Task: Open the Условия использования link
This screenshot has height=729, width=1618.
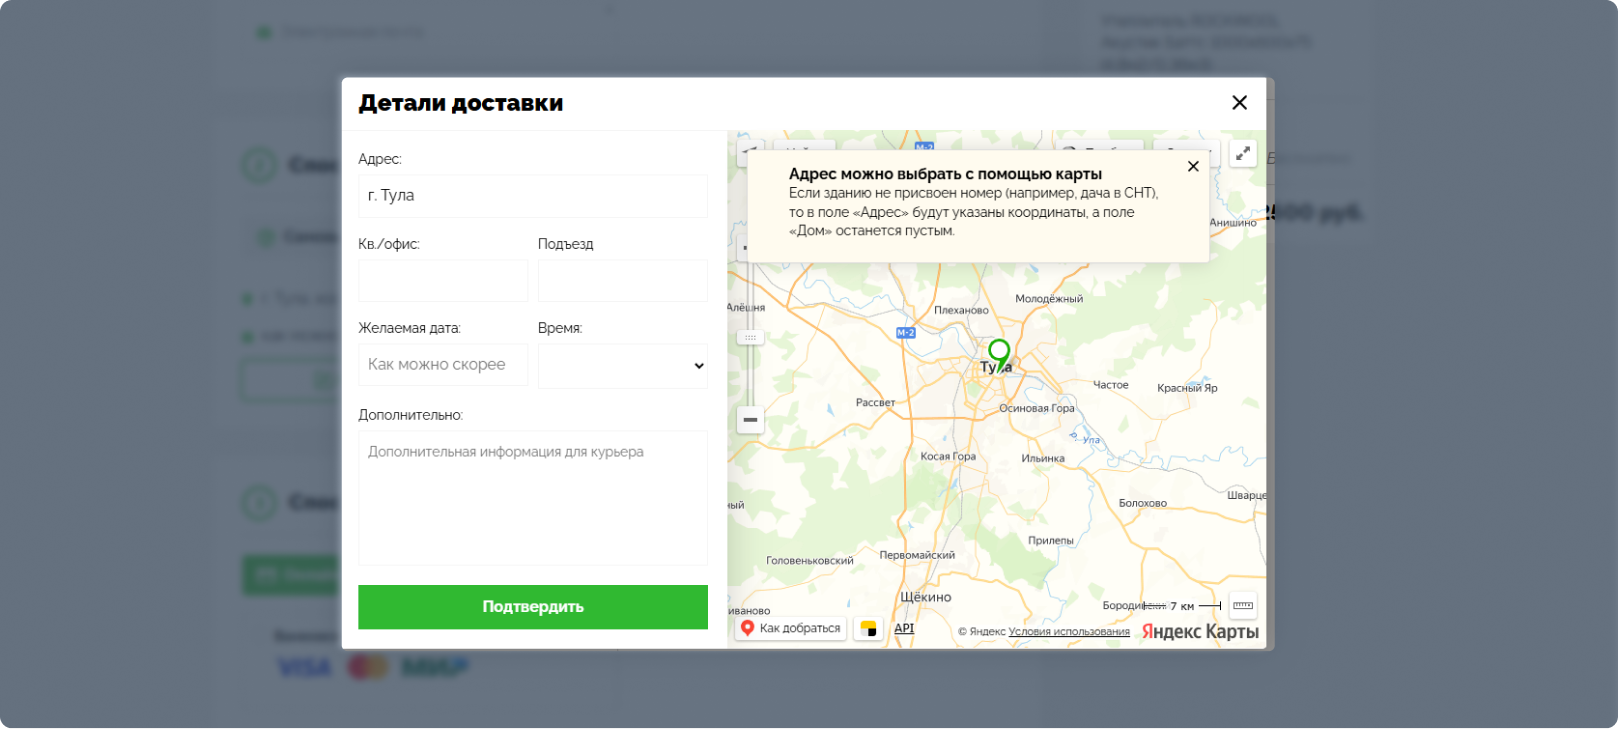Action: [x=1068, y=631]
